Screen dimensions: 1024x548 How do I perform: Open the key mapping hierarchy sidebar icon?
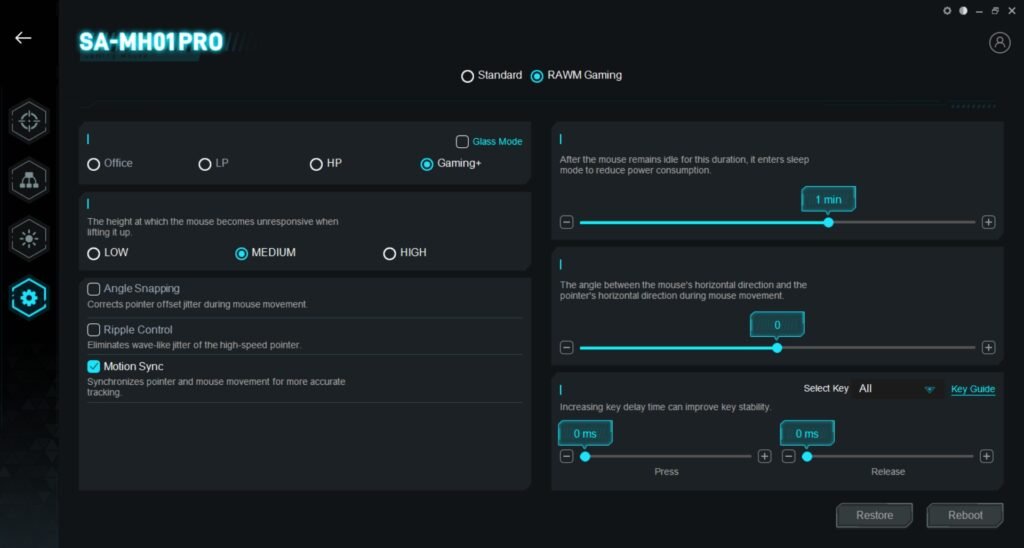coord(29,180)
